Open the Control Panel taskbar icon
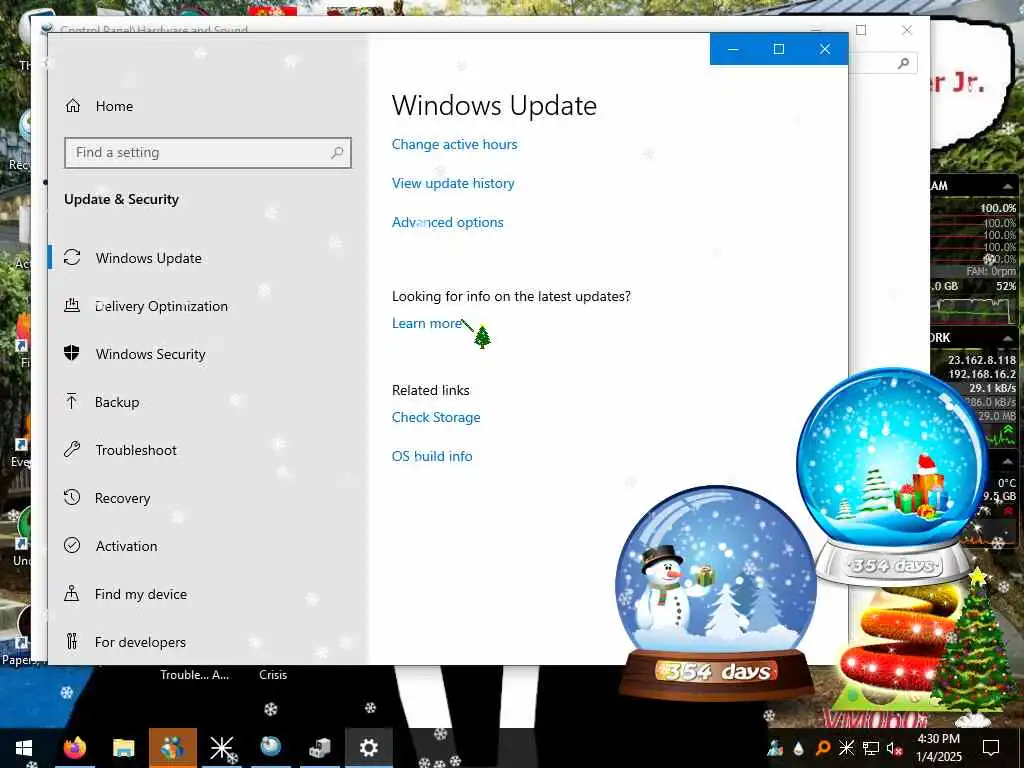The width and height of the screenshot is (1024, 768). [x=319, y=748]
